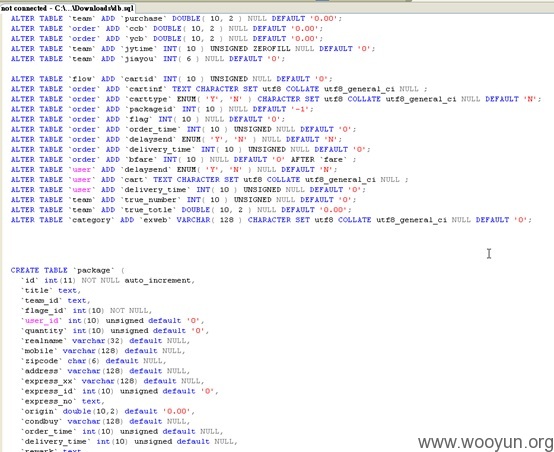The height and width of the screenshot is (452, 554).
Task: Click the `jiayou` column name
Action: coord(139,59)
